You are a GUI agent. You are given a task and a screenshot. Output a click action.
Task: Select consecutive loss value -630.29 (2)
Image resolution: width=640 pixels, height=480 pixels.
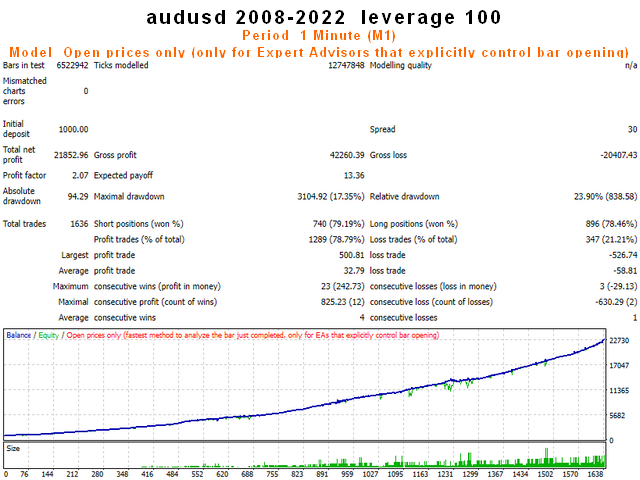pyautogui.click(x=616, y=302)
